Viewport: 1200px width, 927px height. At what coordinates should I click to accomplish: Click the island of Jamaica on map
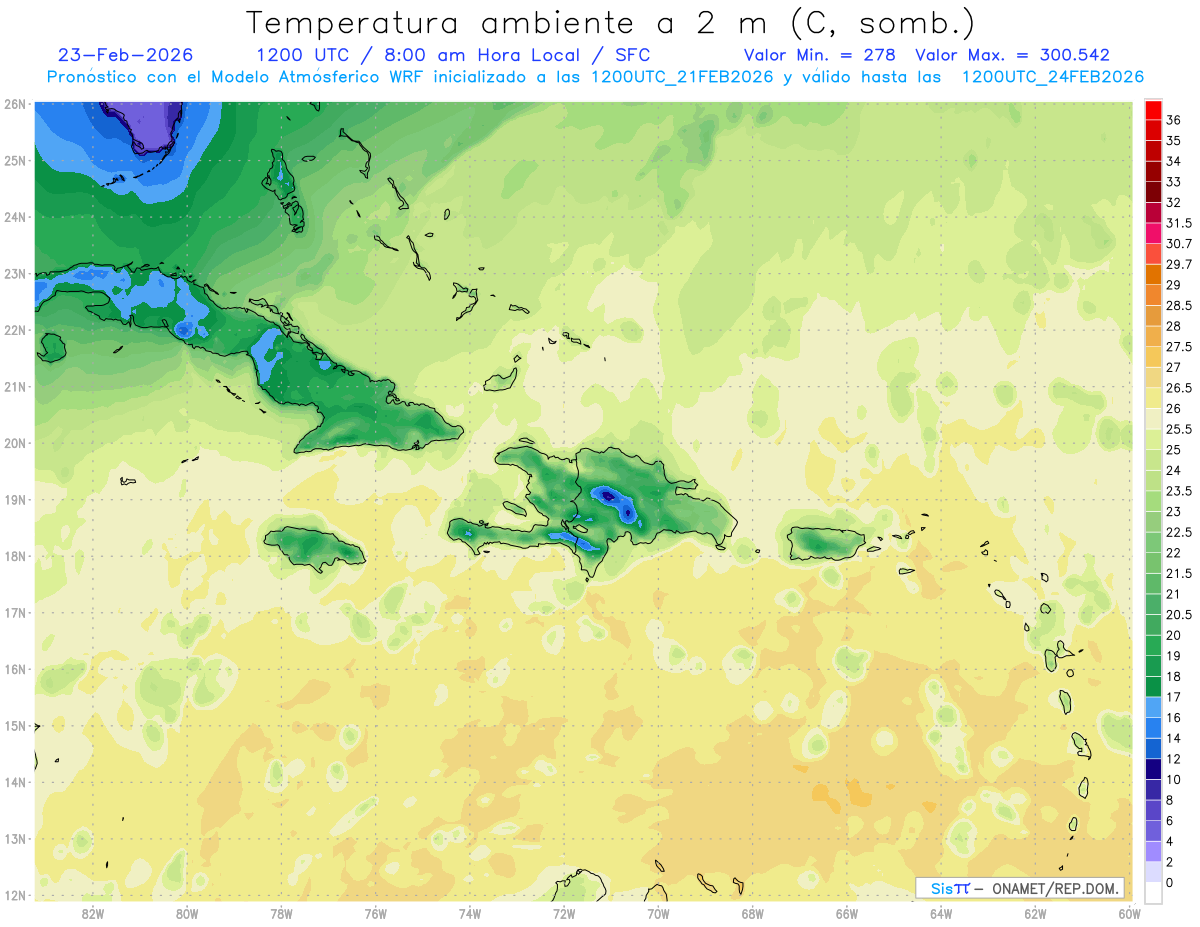coord(314,547)
